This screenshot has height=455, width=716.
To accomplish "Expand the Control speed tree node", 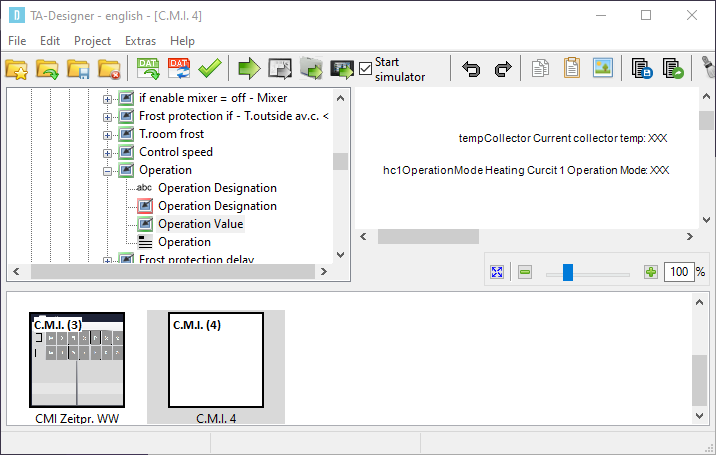I will coord(108,152).
